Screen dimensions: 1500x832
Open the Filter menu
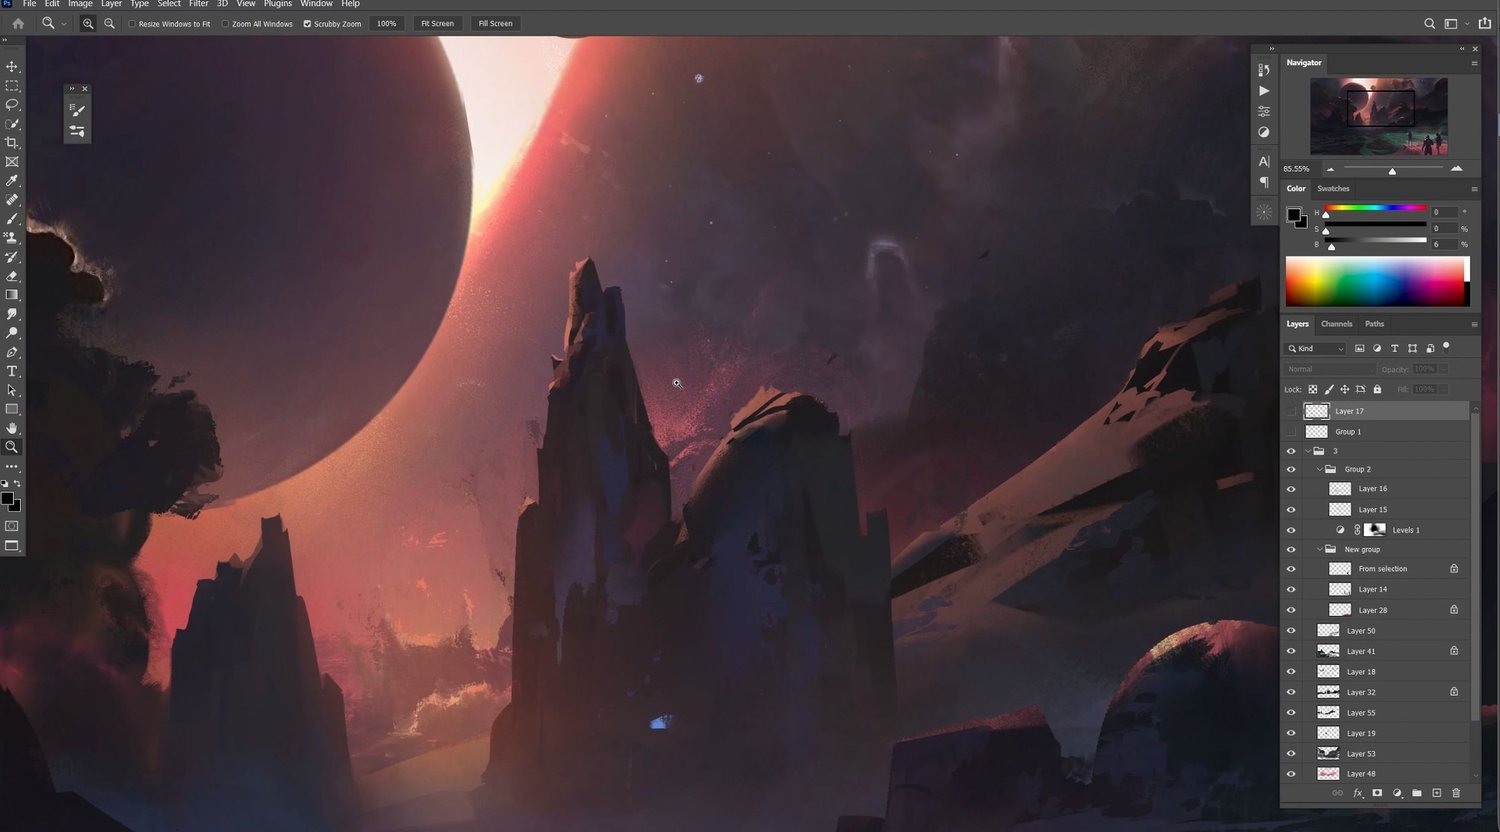[x=199, y=4]
